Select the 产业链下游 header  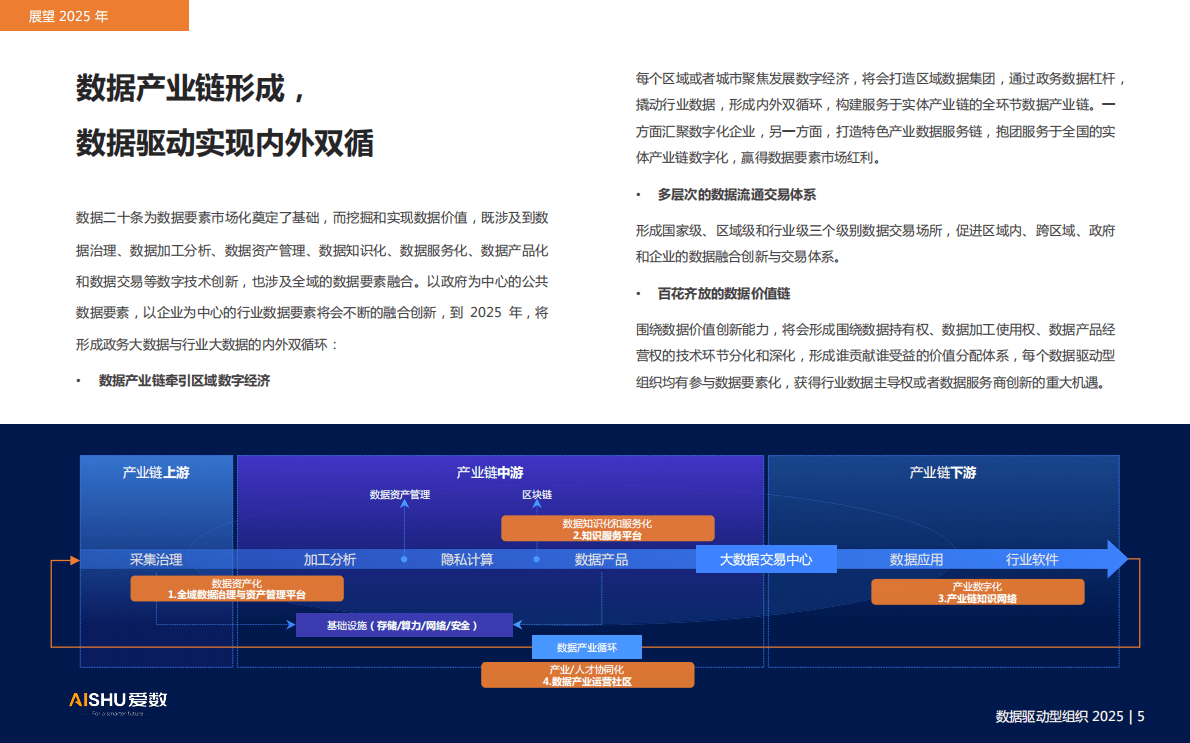point(943,474)
